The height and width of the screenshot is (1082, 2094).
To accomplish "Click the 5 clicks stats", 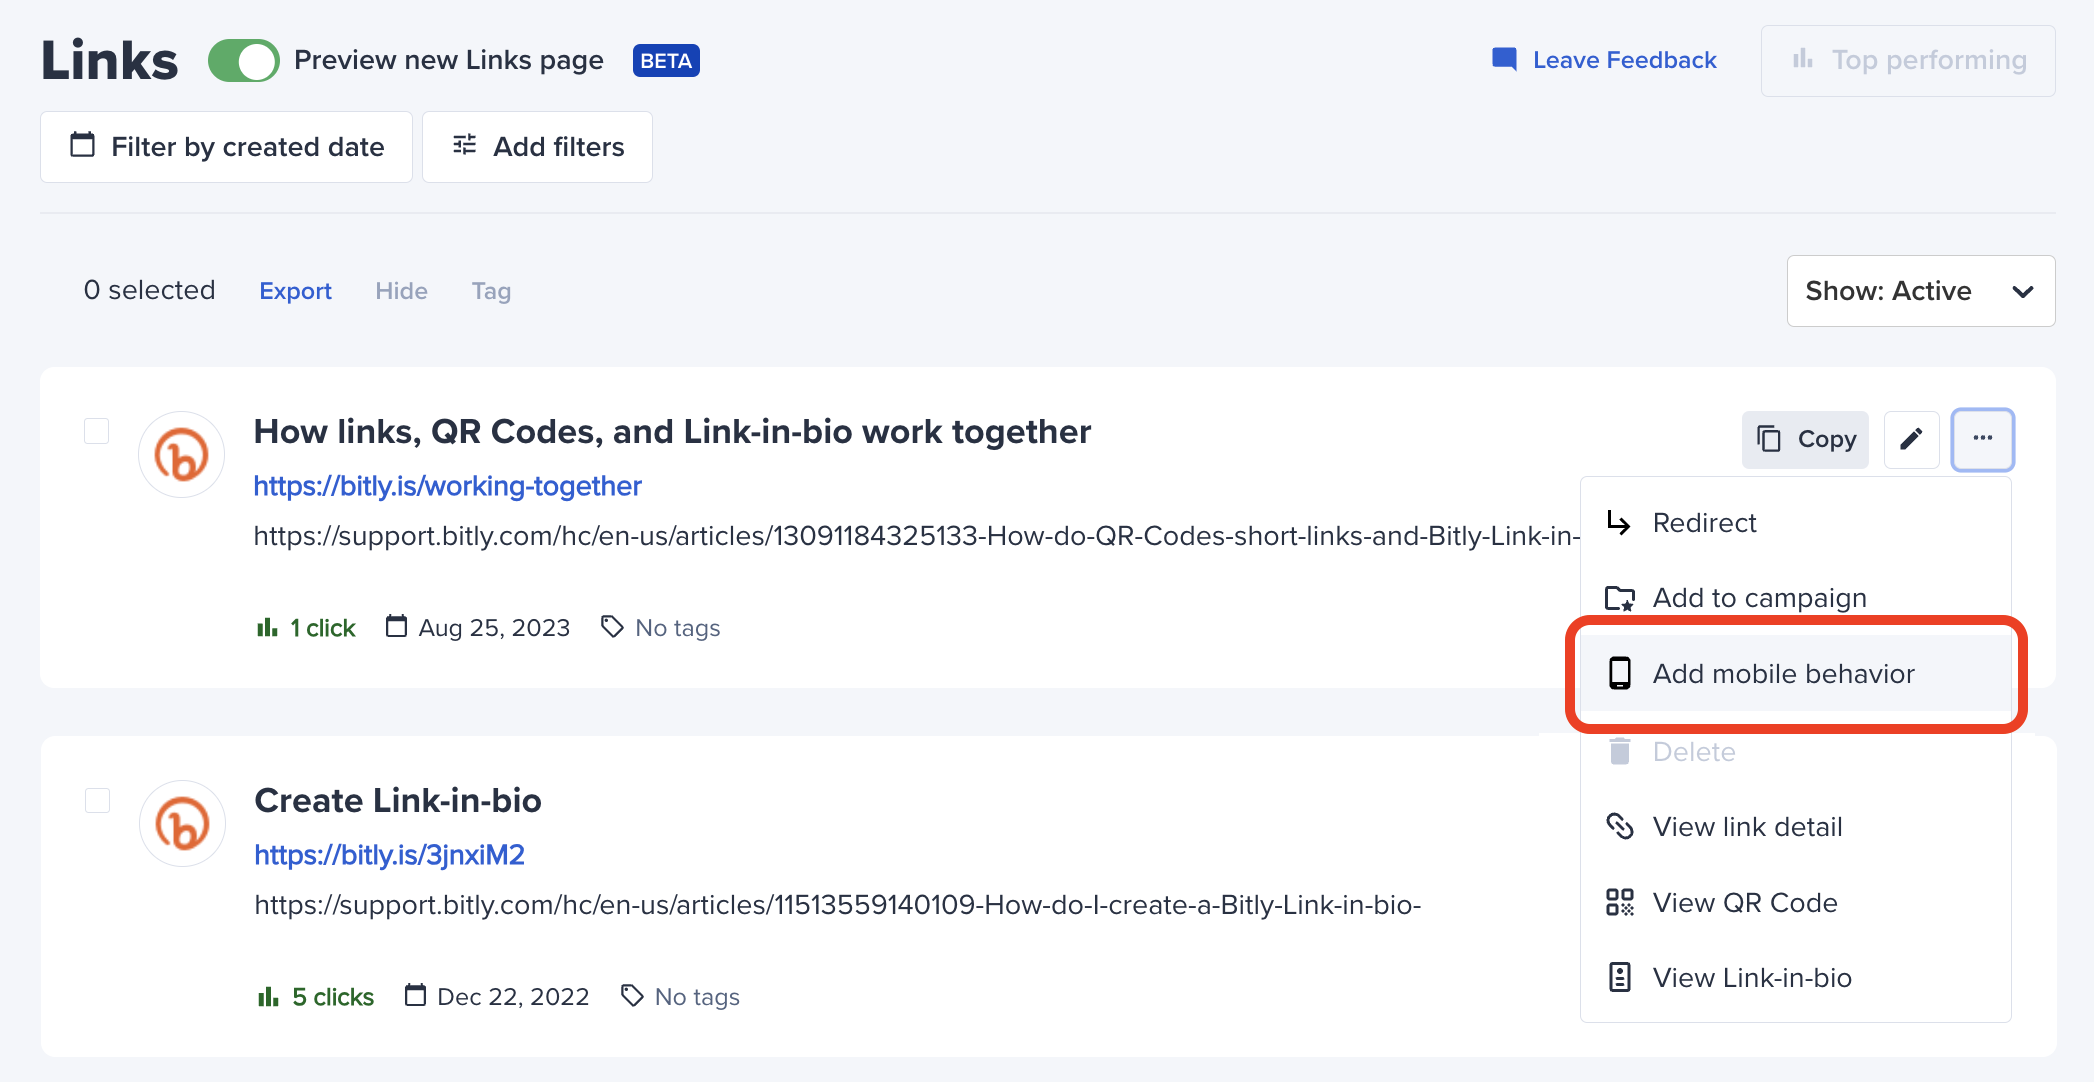I will click(315, 997).
